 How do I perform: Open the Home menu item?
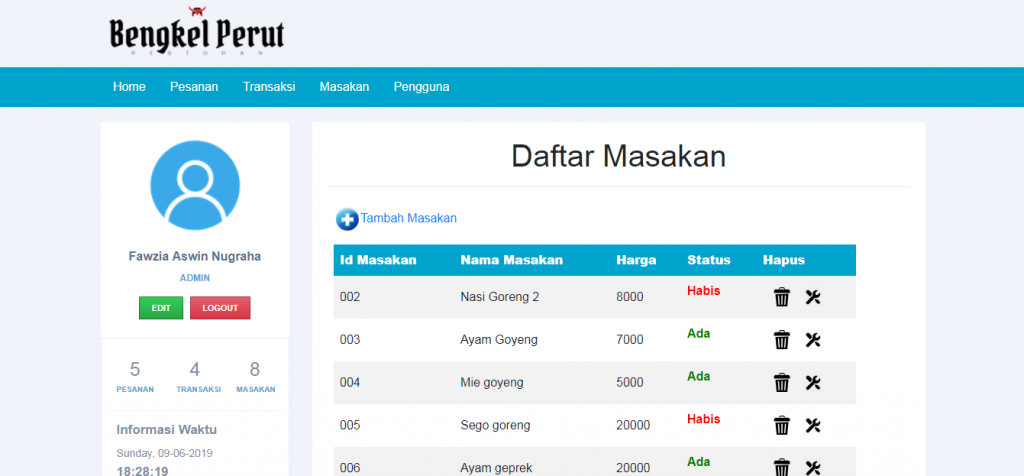click(129, 87)
